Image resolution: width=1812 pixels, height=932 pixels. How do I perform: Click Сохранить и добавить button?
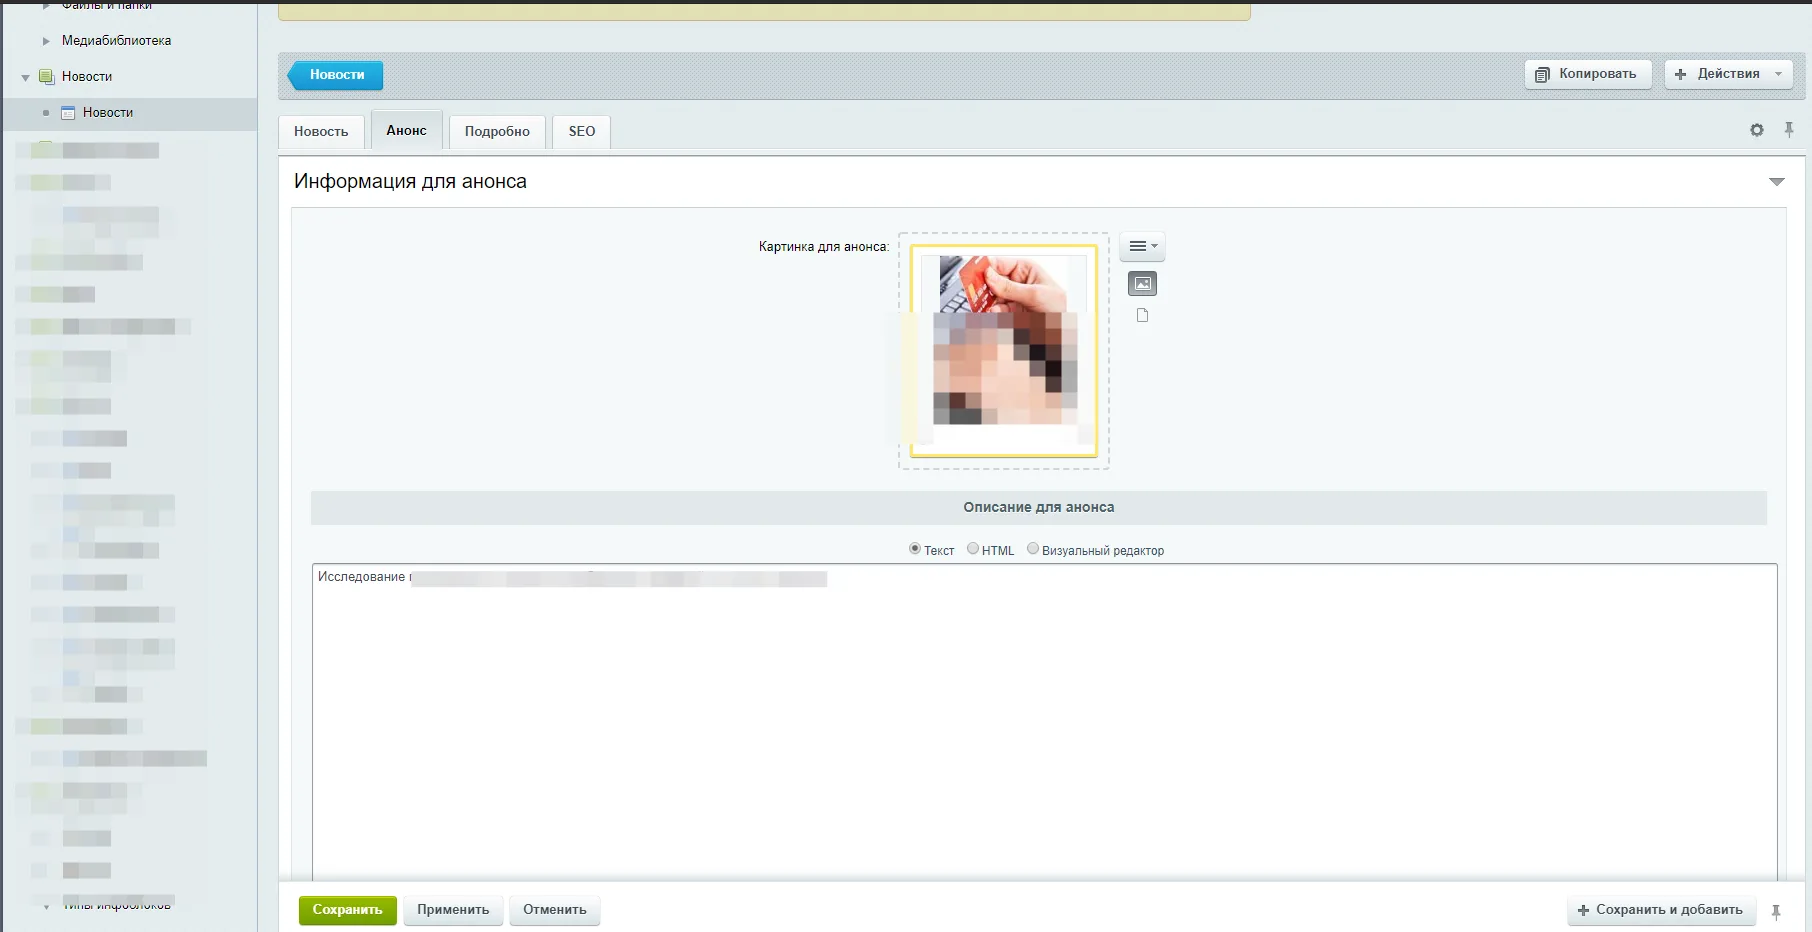coord(1661,910)
